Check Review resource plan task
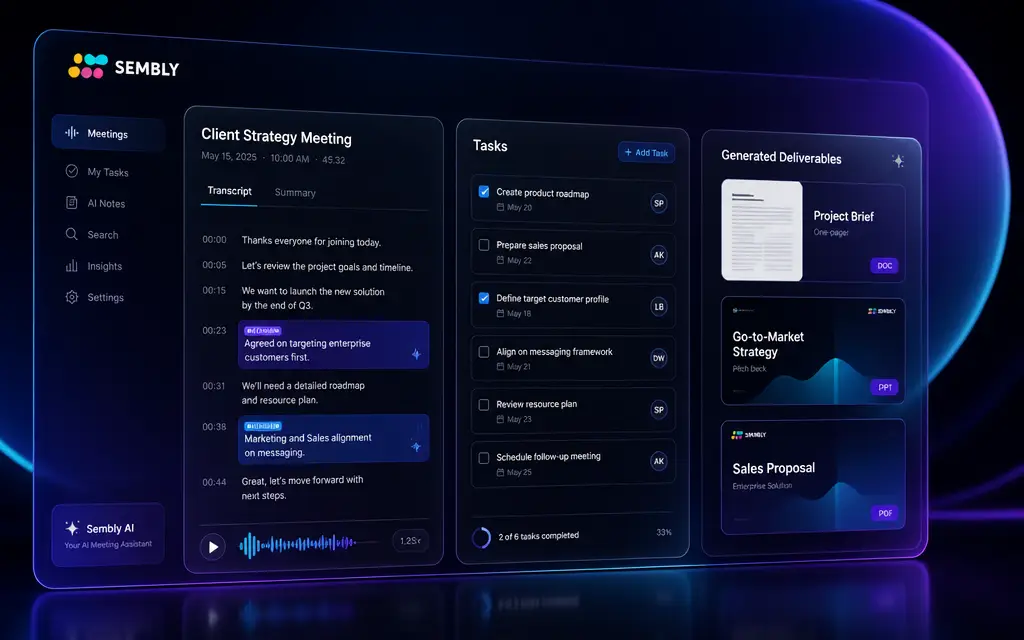The image size is (1024, 640). [484, 405]
